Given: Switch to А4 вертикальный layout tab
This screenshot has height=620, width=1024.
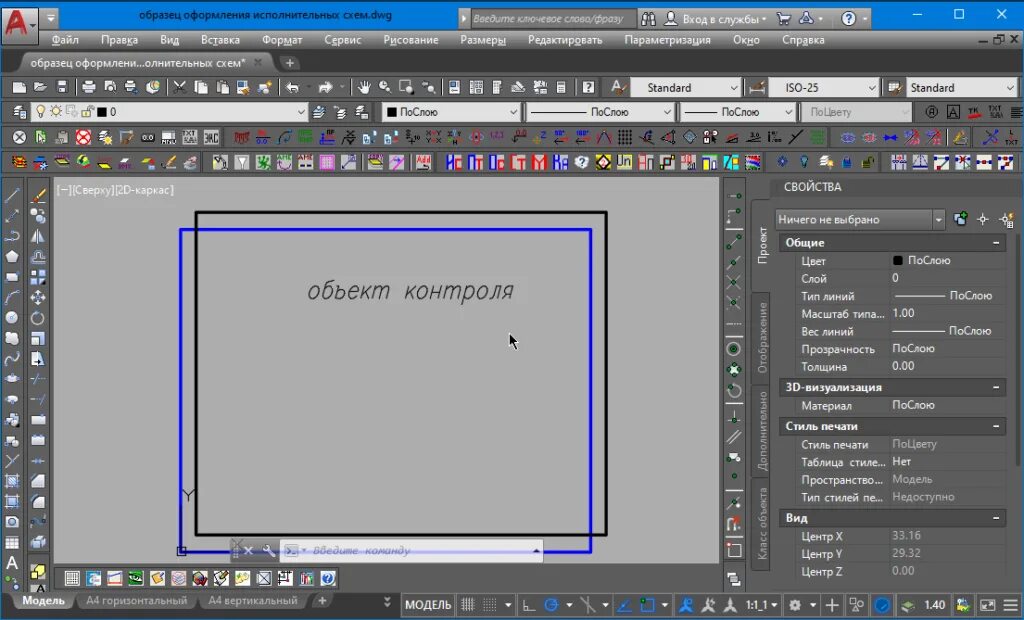Looking at the screenshot, I should [x=253, y=600].
